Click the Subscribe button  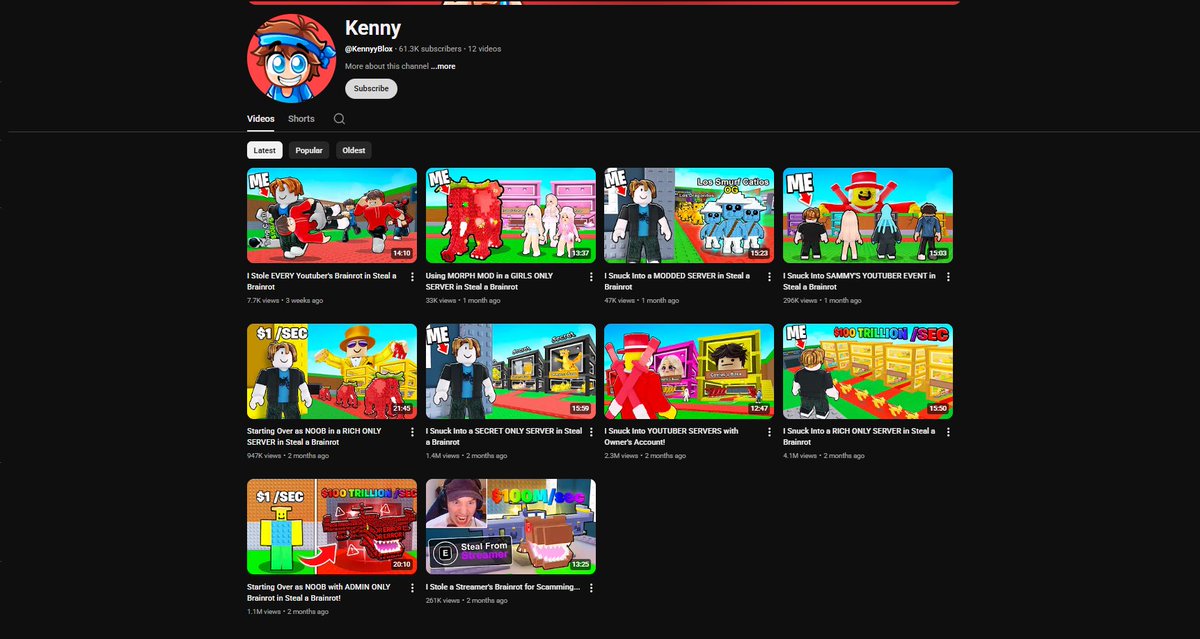coord(370,88)
